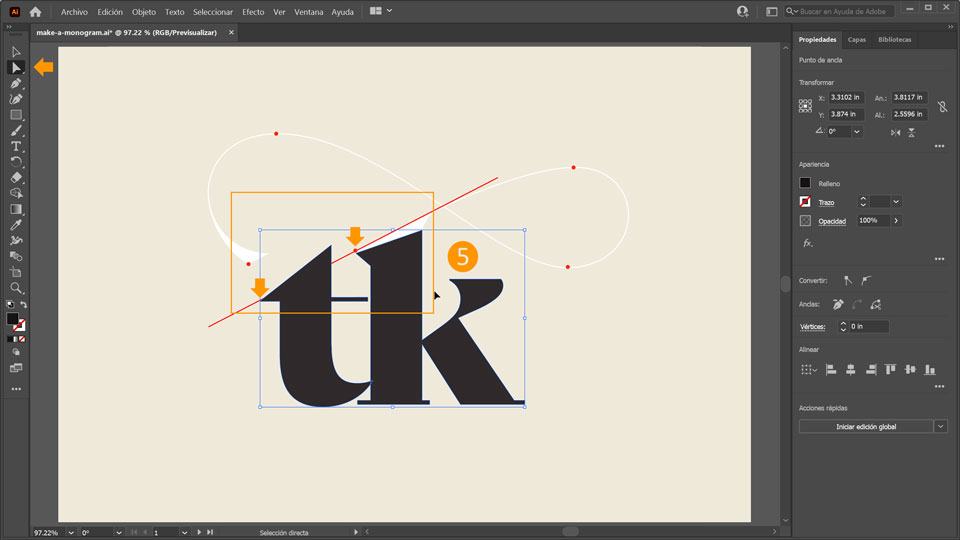Go to the Illustrator Home screen
Image resolution: width=960 pixels, height=540 pixels.
point(36,12)
